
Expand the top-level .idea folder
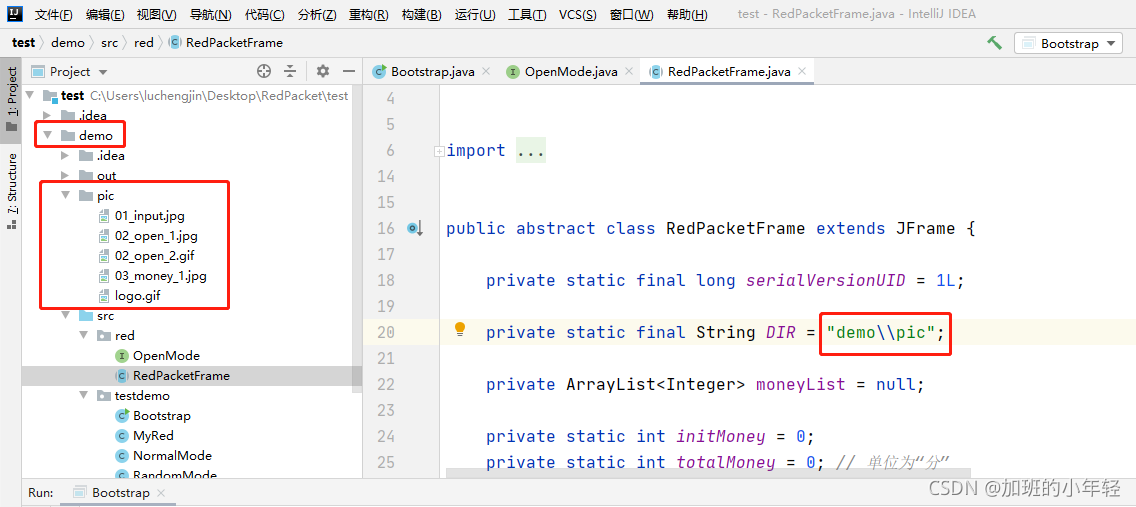[47, 115]
